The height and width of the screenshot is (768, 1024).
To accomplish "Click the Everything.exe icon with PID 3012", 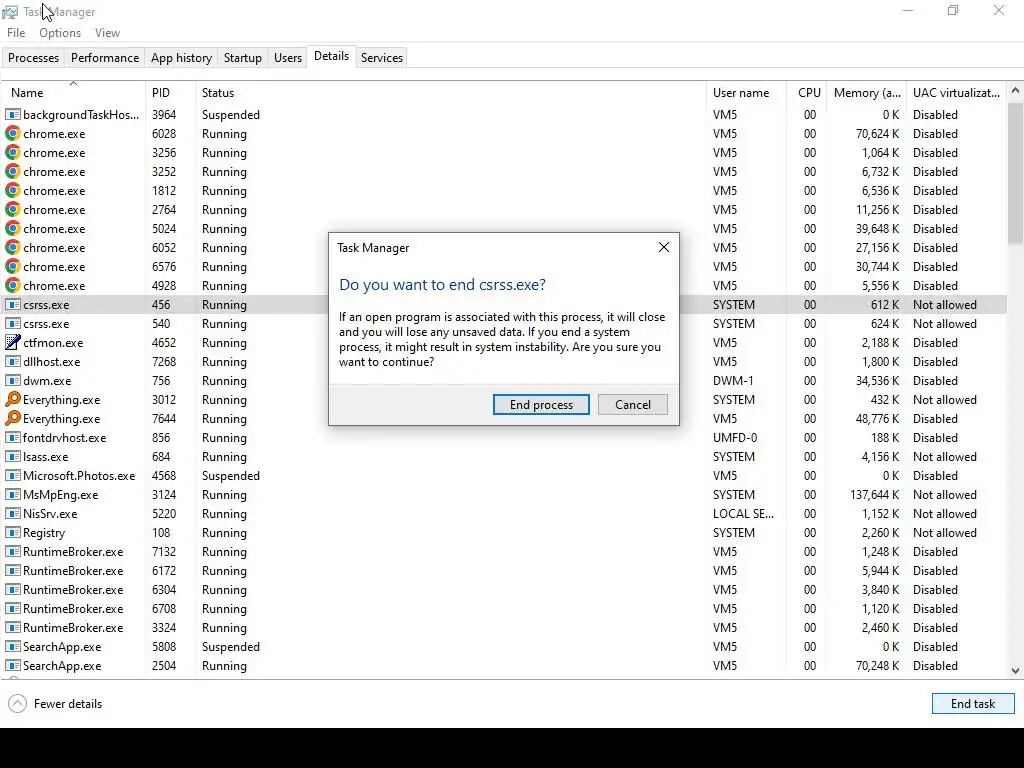I will [x=12, y=400].
